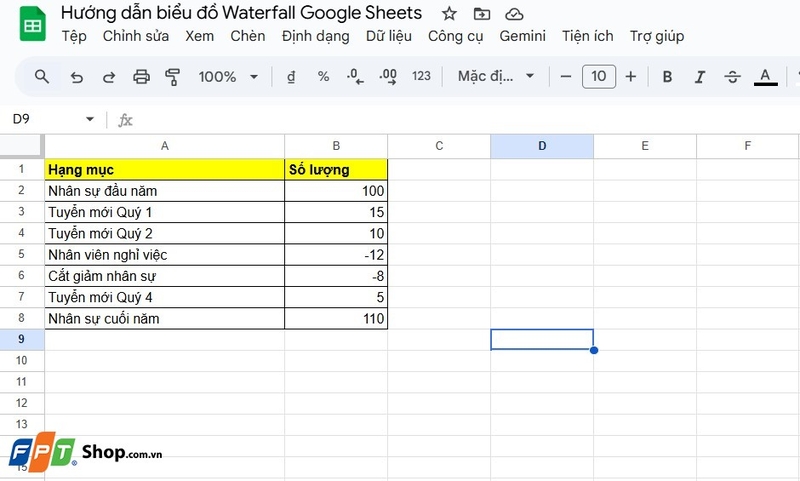Select cell 'Nhân viên nghỉ việc'

[164, 255]
